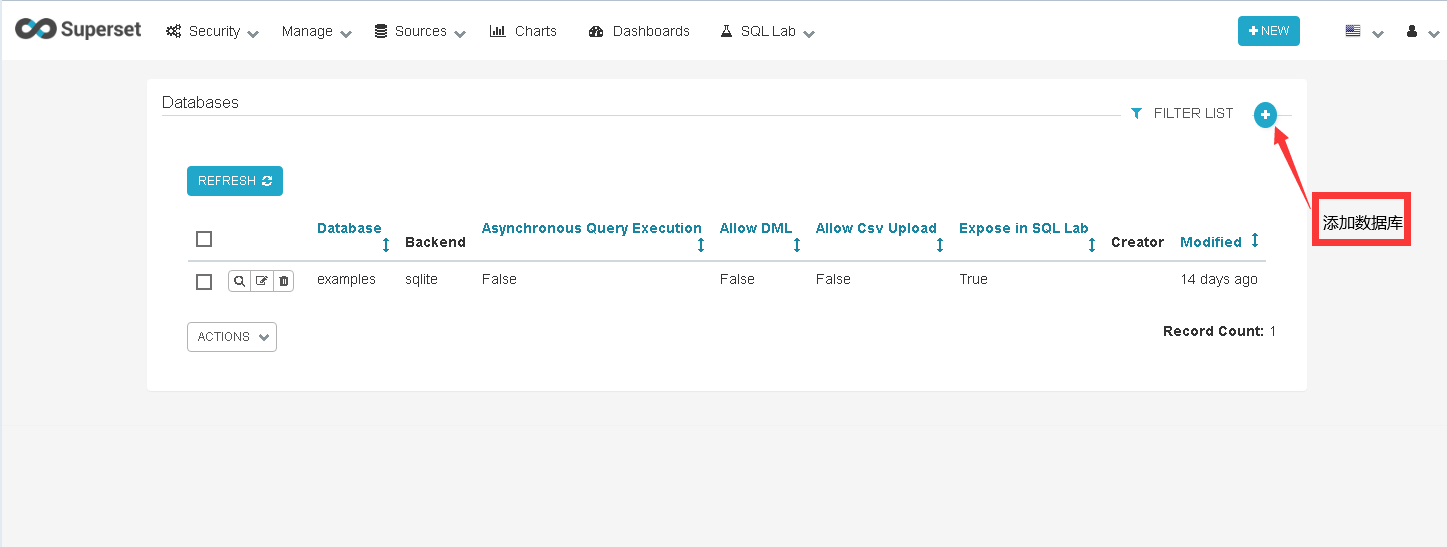Click the Sources database stack icon
This screenshot has height=547, width=1447.
click(x=381, y=31)
